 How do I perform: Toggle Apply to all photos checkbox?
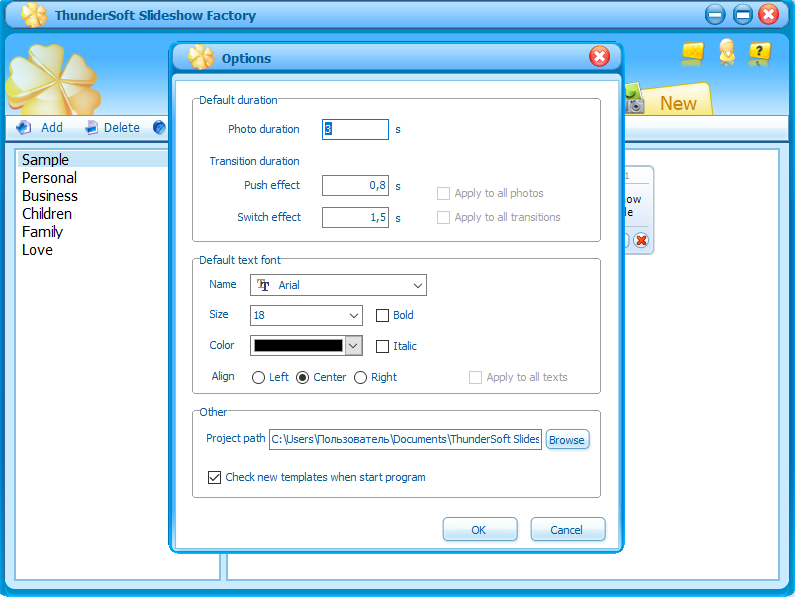(x=443, y=193)
